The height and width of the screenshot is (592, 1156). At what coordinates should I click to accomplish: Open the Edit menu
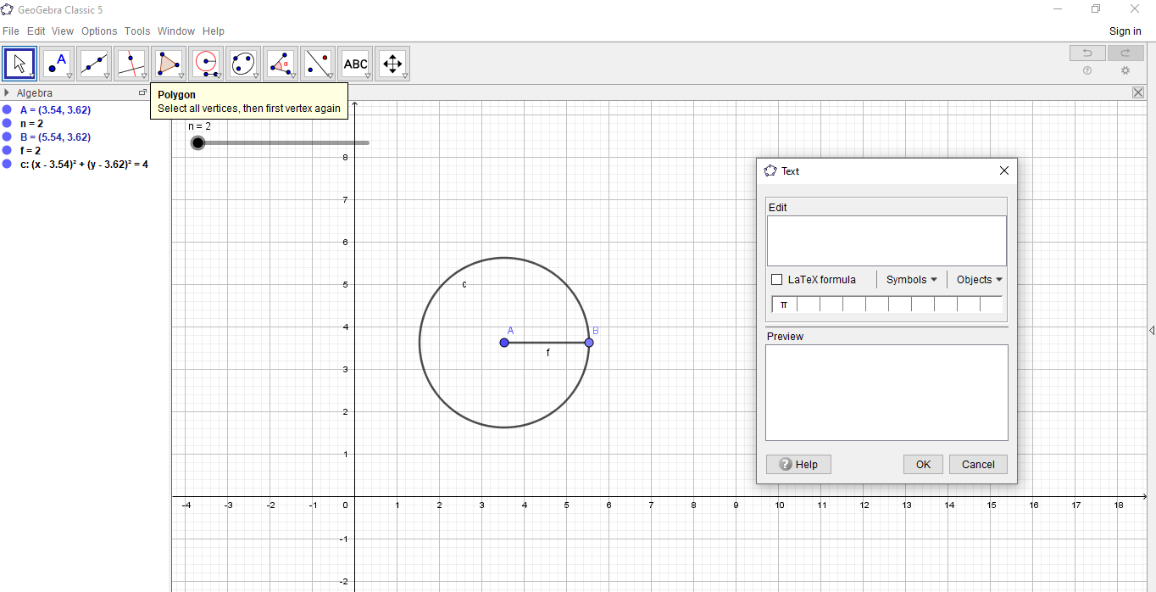click(x=36, y=31)
